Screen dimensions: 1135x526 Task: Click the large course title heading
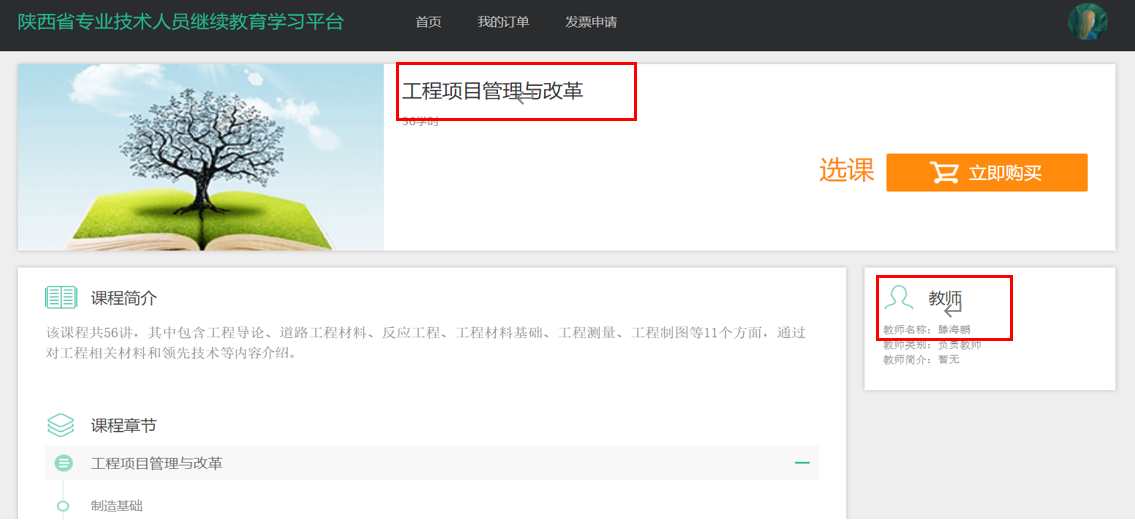click(x=492, y=91)
